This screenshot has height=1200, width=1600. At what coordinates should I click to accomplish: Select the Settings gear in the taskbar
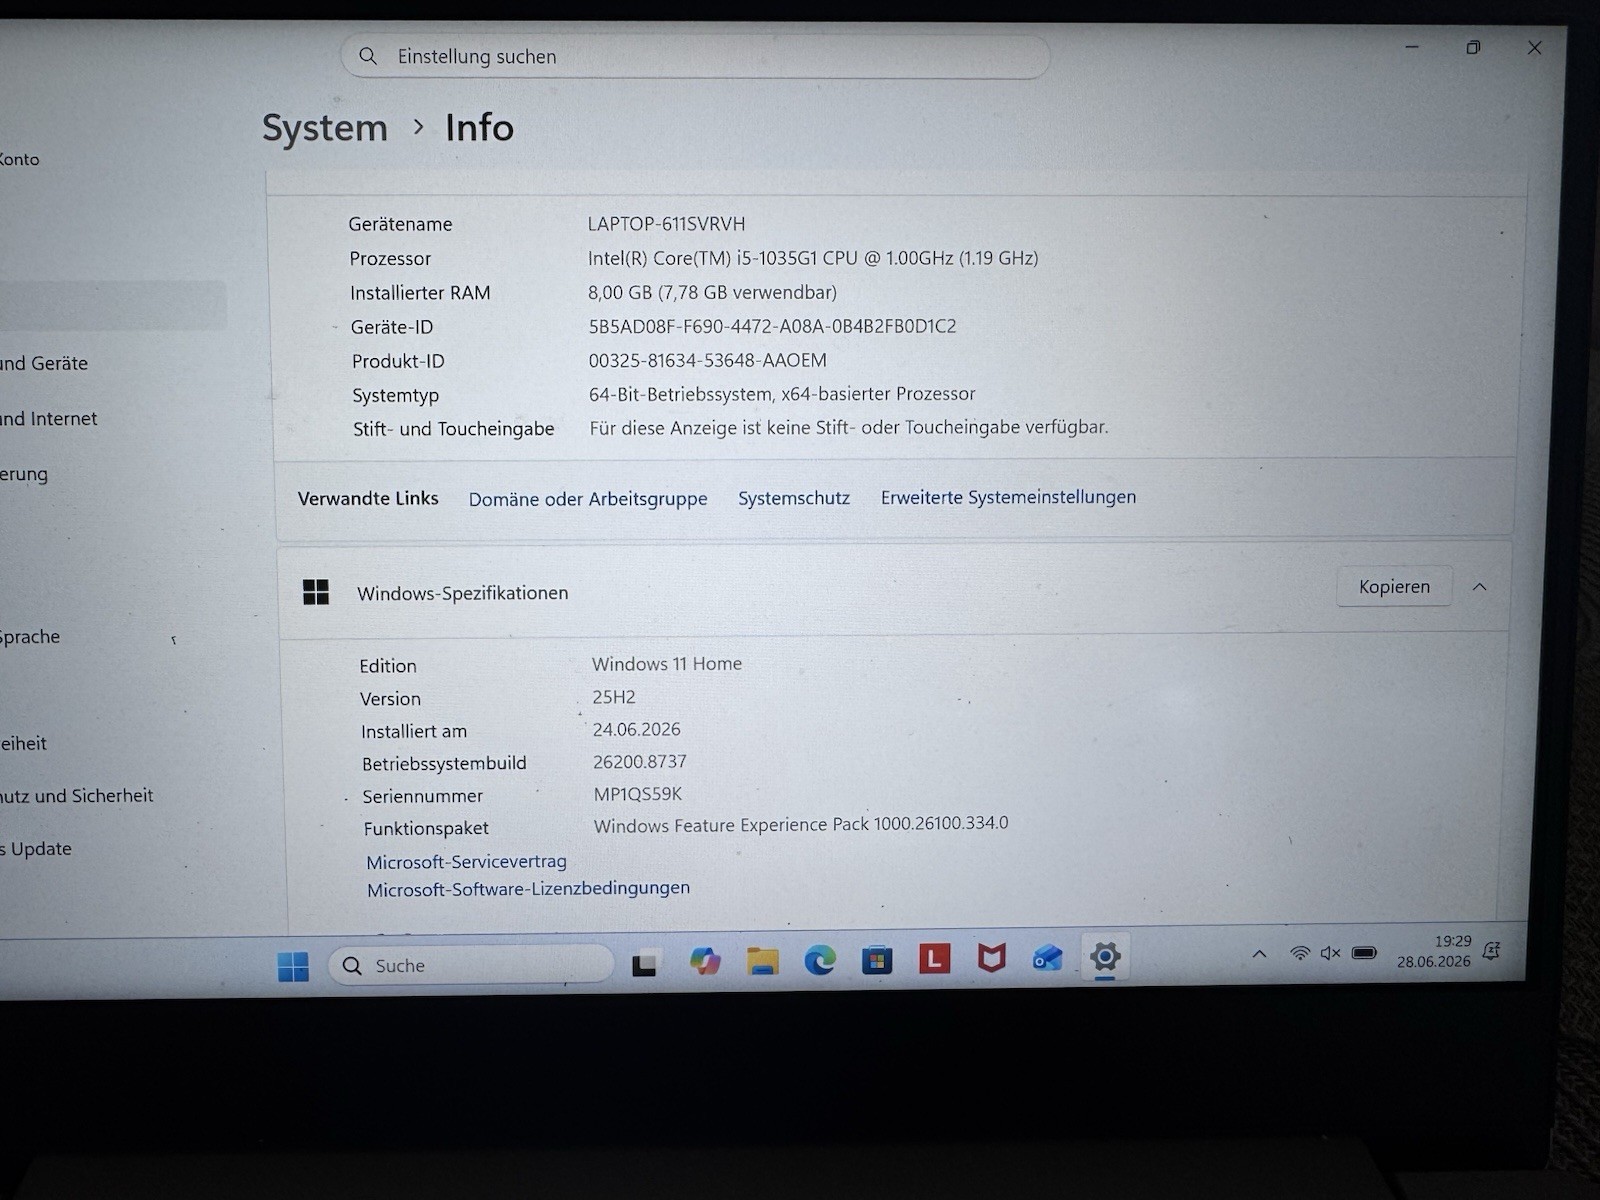point(1105,957)
